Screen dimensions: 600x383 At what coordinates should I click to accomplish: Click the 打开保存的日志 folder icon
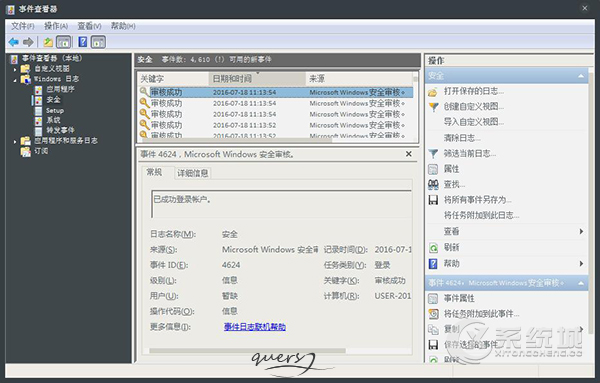(433, 91)
